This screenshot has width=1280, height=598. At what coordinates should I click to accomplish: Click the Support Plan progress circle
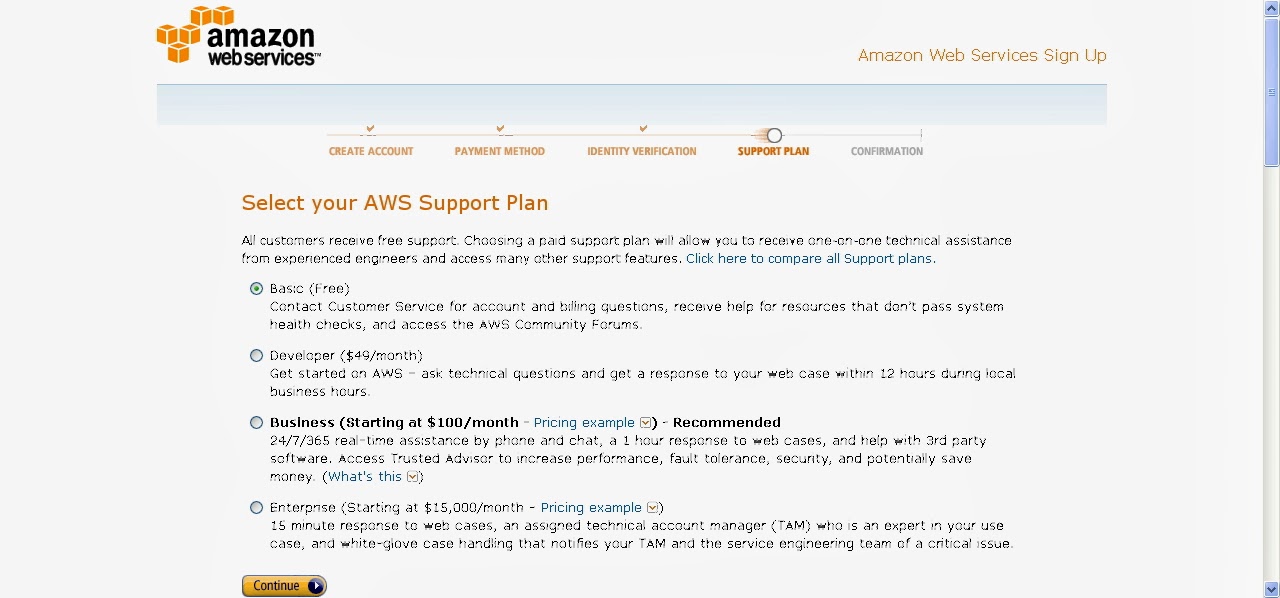[x=774, y=136]
